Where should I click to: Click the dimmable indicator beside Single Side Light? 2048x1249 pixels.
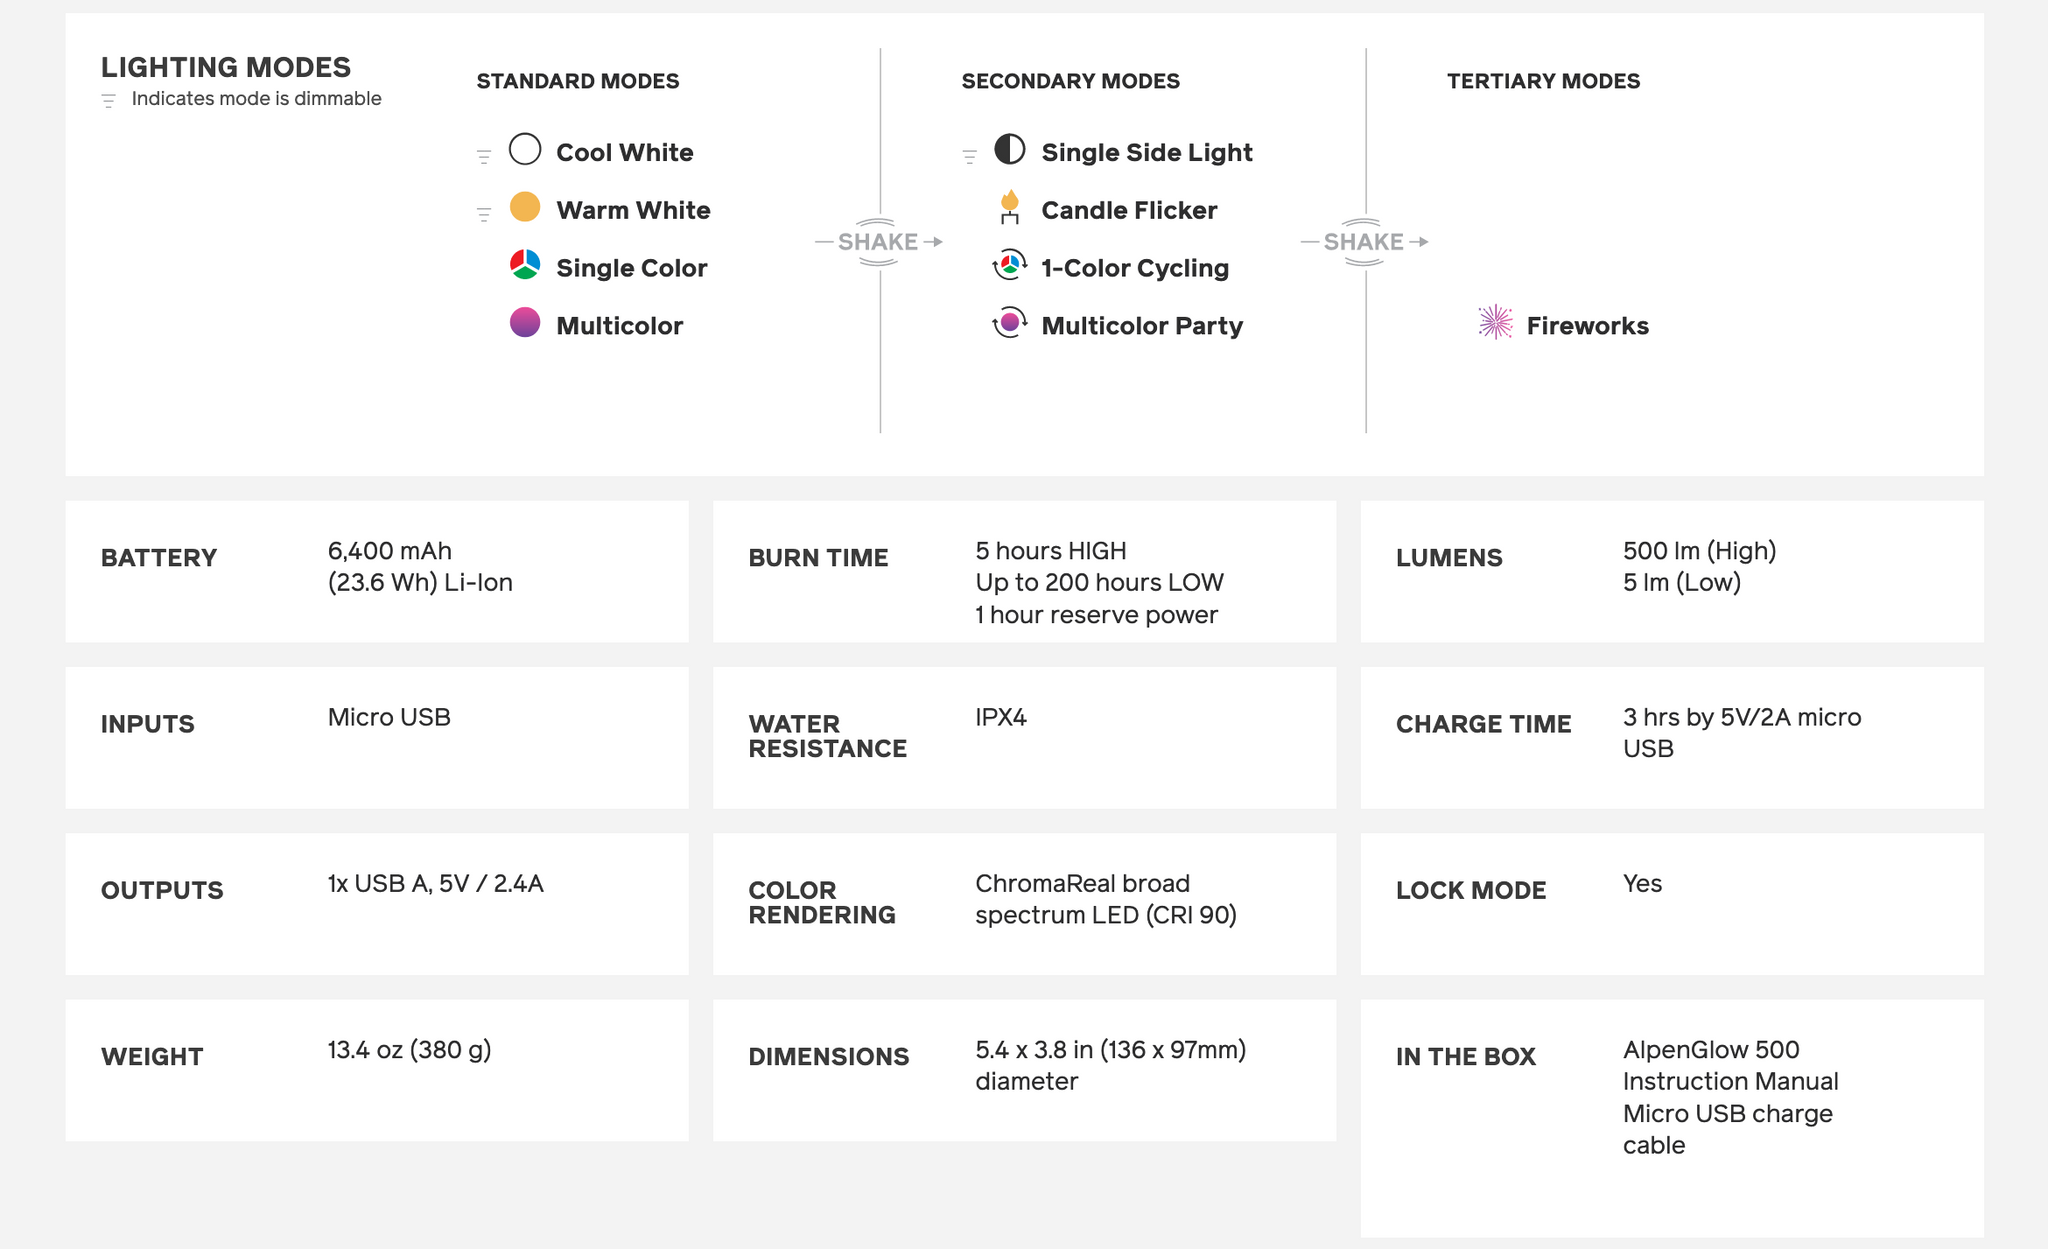point(969,156)
